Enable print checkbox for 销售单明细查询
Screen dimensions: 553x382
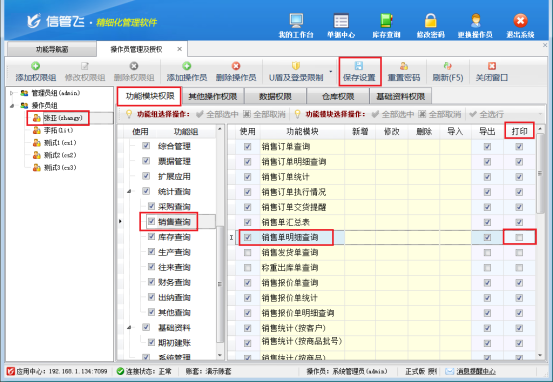519,237
